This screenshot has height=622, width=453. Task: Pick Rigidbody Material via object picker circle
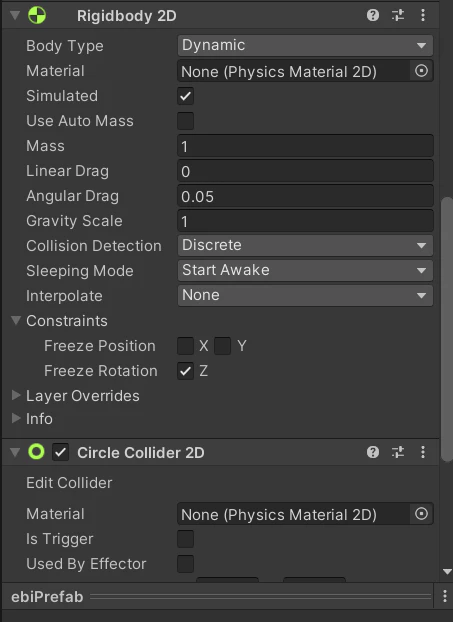tap(421, 71)
